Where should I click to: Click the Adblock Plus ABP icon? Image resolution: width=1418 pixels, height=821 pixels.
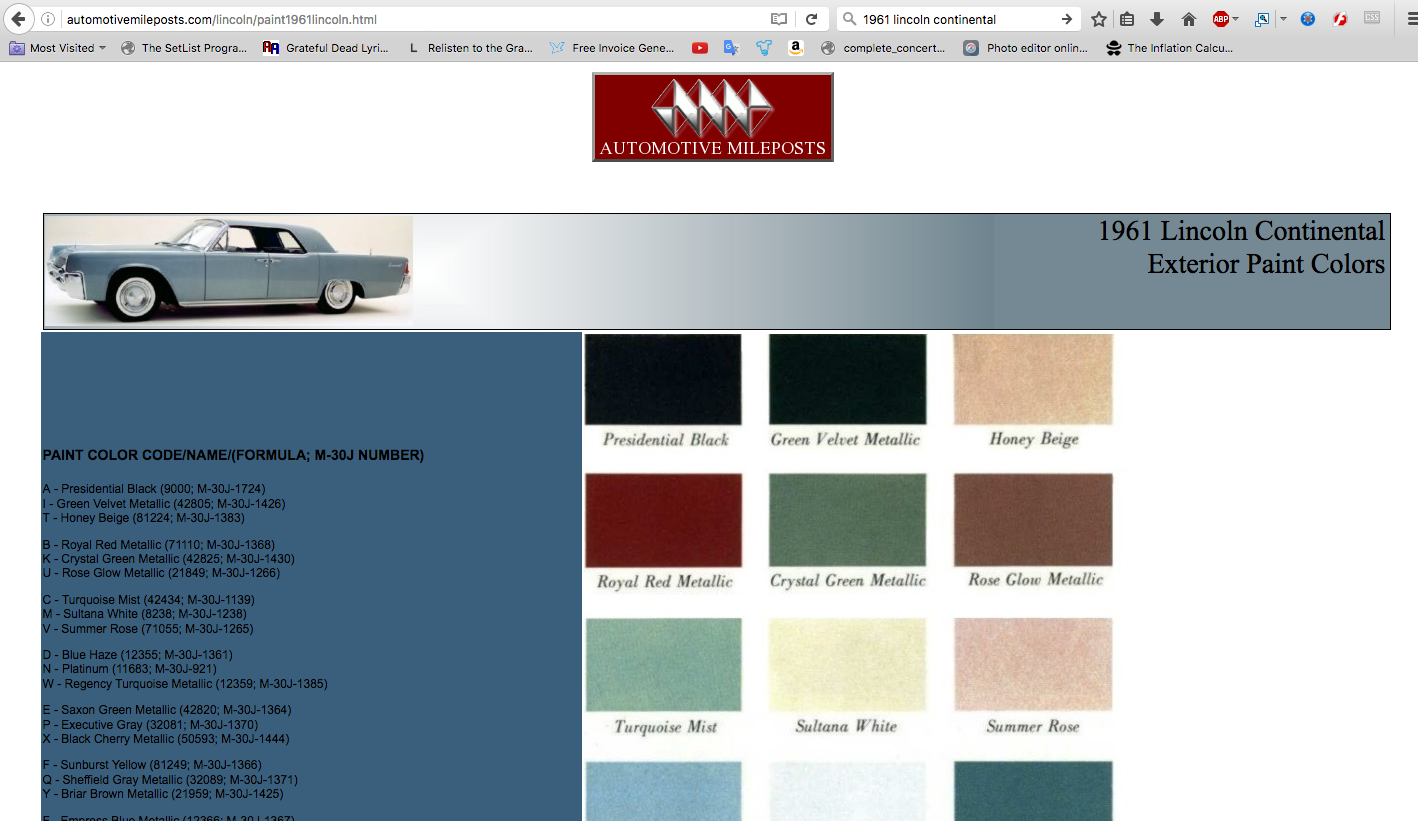click(x=1220, y=19)
